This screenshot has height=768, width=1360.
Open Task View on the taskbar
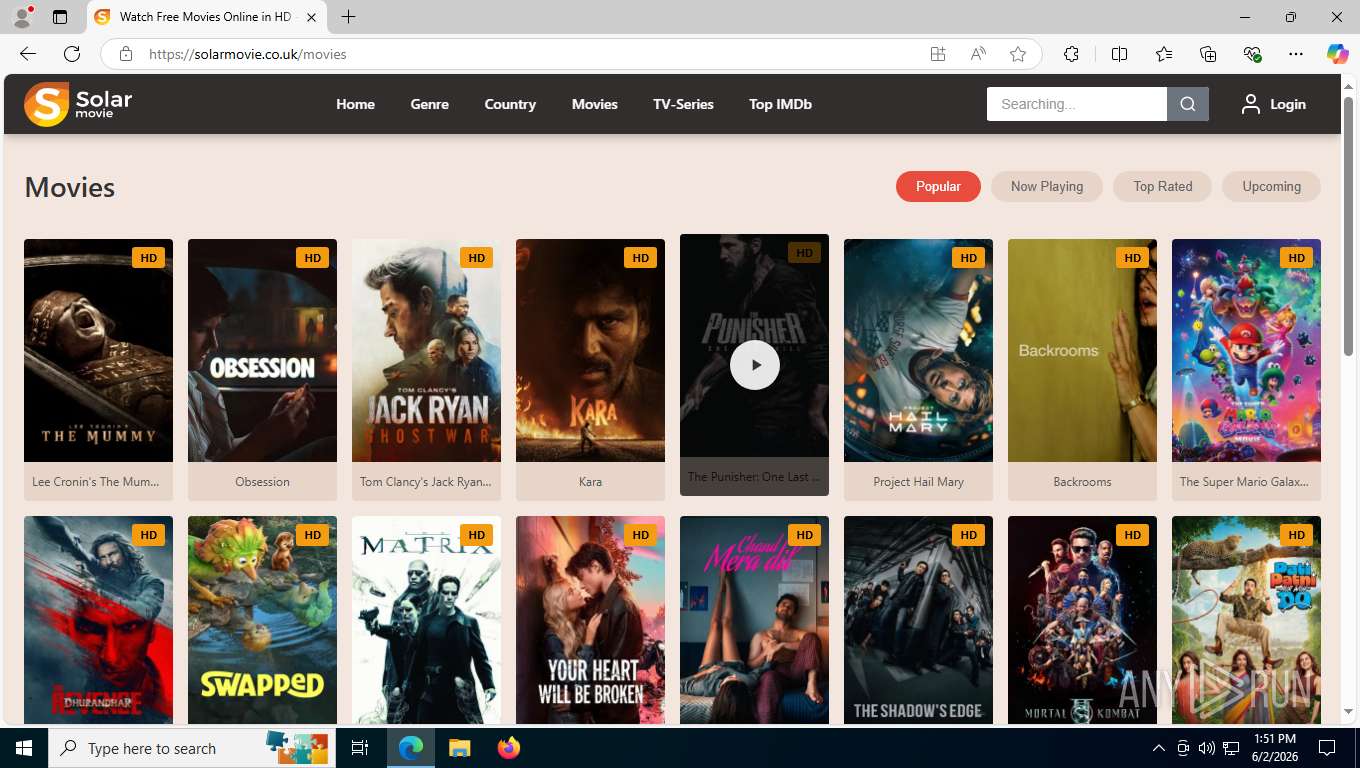tap(360, 748)
